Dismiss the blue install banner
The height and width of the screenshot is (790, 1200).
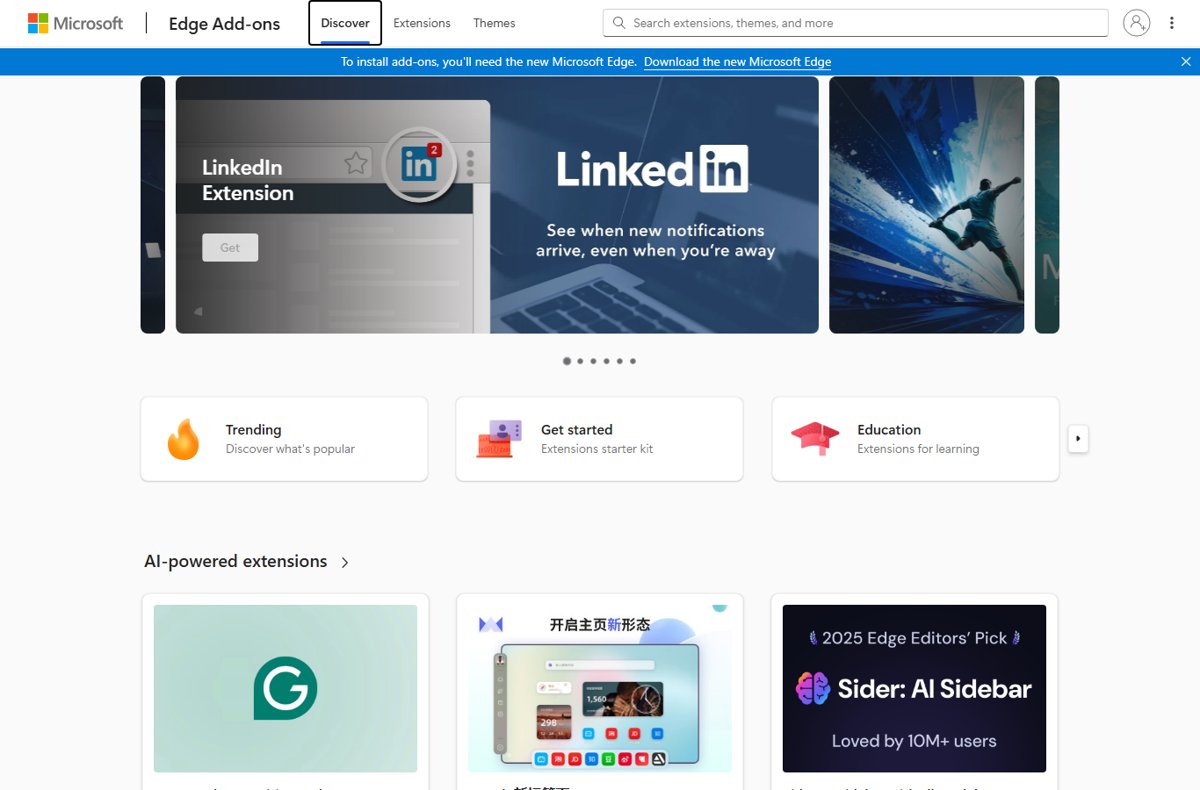click(1186, 62)
